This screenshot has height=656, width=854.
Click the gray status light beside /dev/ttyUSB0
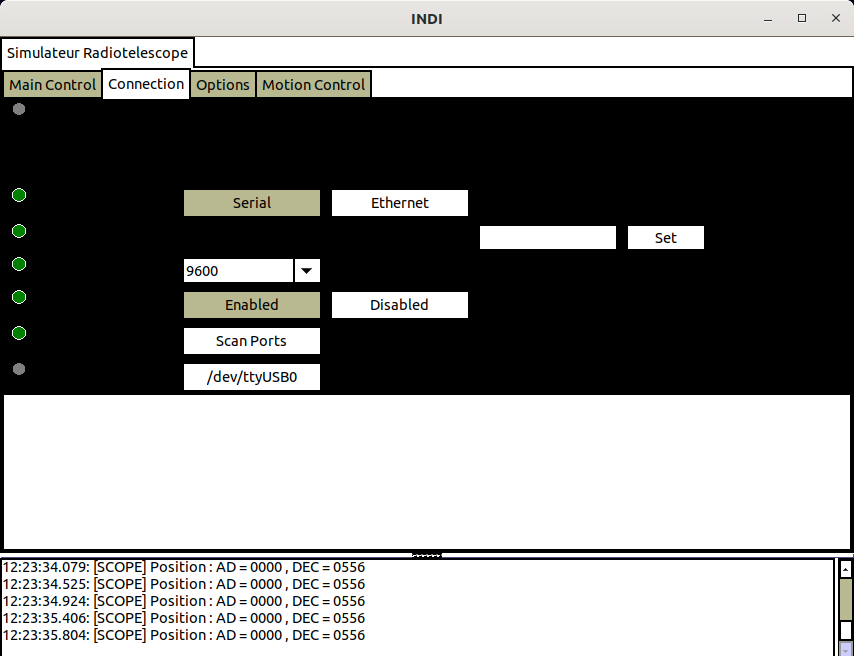click(x=19, y=369)
